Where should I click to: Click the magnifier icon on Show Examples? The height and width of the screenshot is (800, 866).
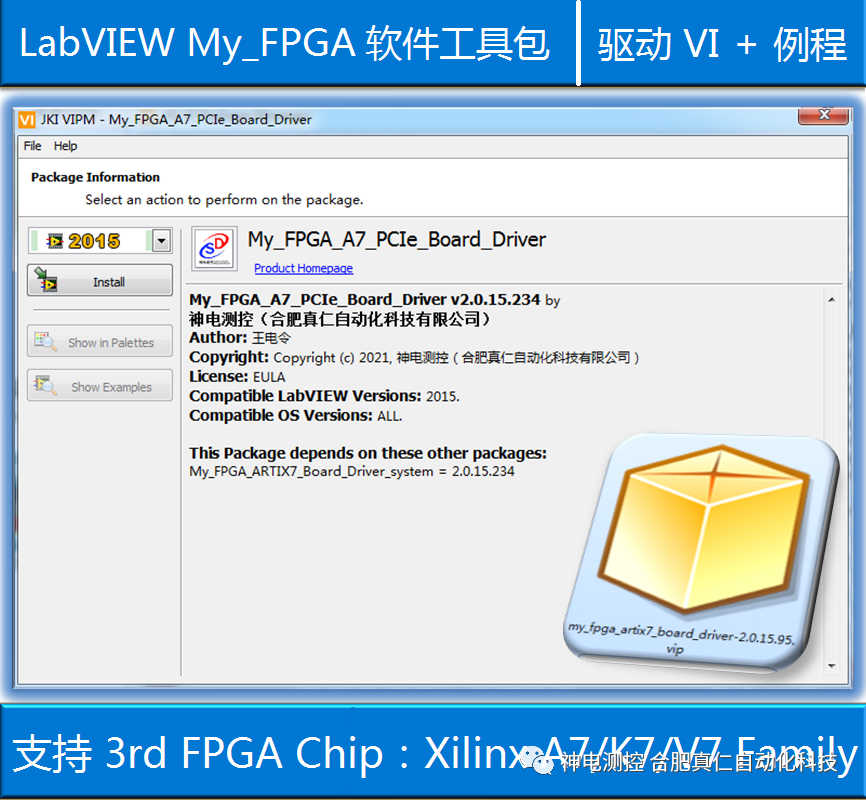coord(45,385)
